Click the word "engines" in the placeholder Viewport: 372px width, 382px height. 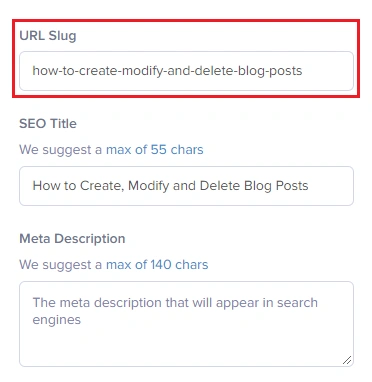coord(57,320)
